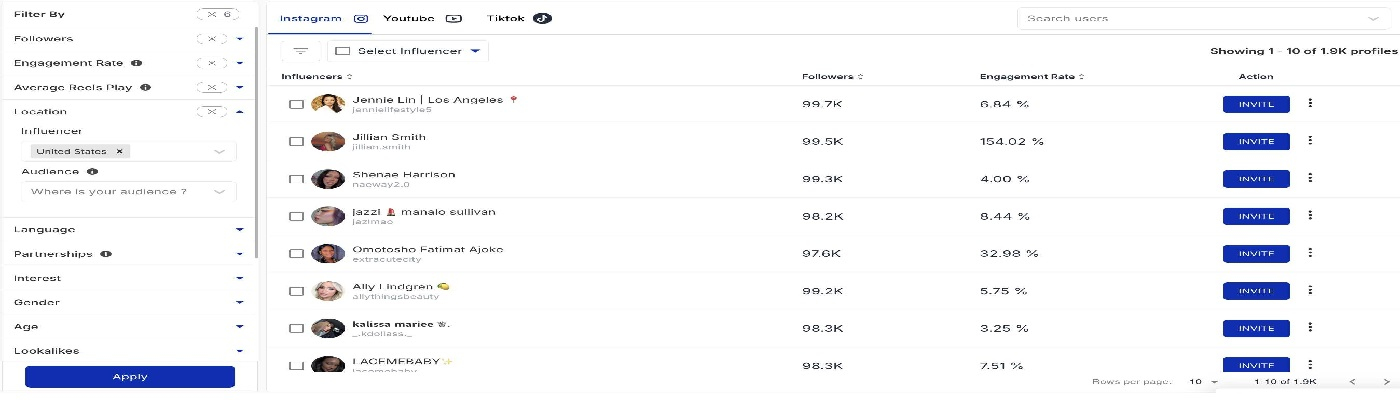Invite Jillian Smith
This screenshot has width=1400, height=400.
[x=1256, y=141]
